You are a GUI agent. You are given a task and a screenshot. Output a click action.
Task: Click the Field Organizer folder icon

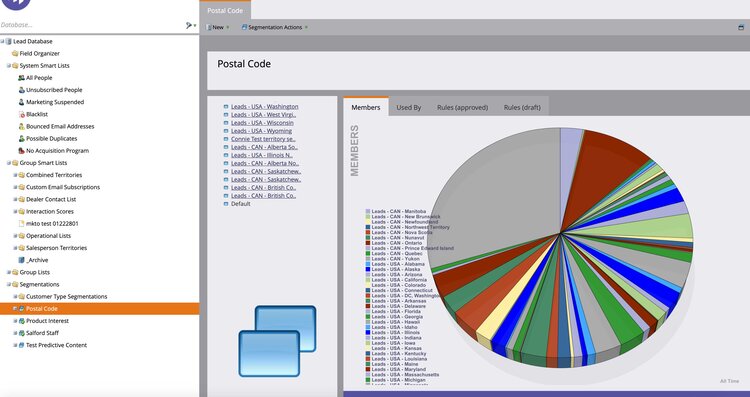click(x=15, y=54)
